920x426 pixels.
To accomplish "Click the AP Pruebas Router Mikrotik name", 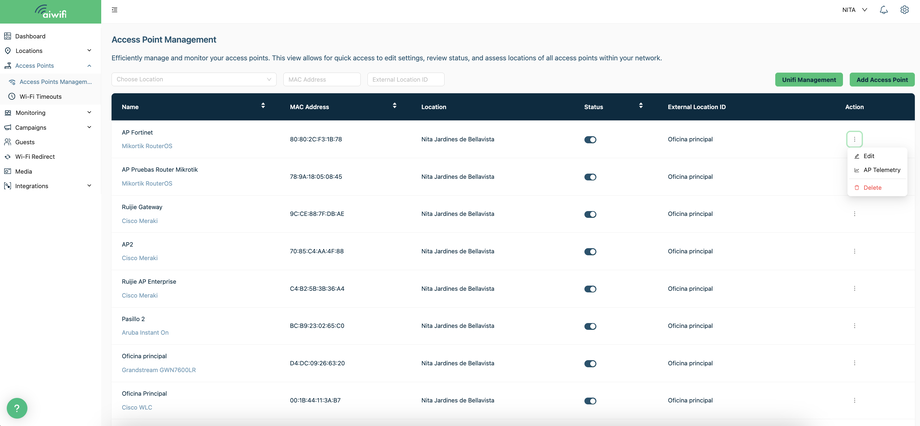I will tap(160, 170).
